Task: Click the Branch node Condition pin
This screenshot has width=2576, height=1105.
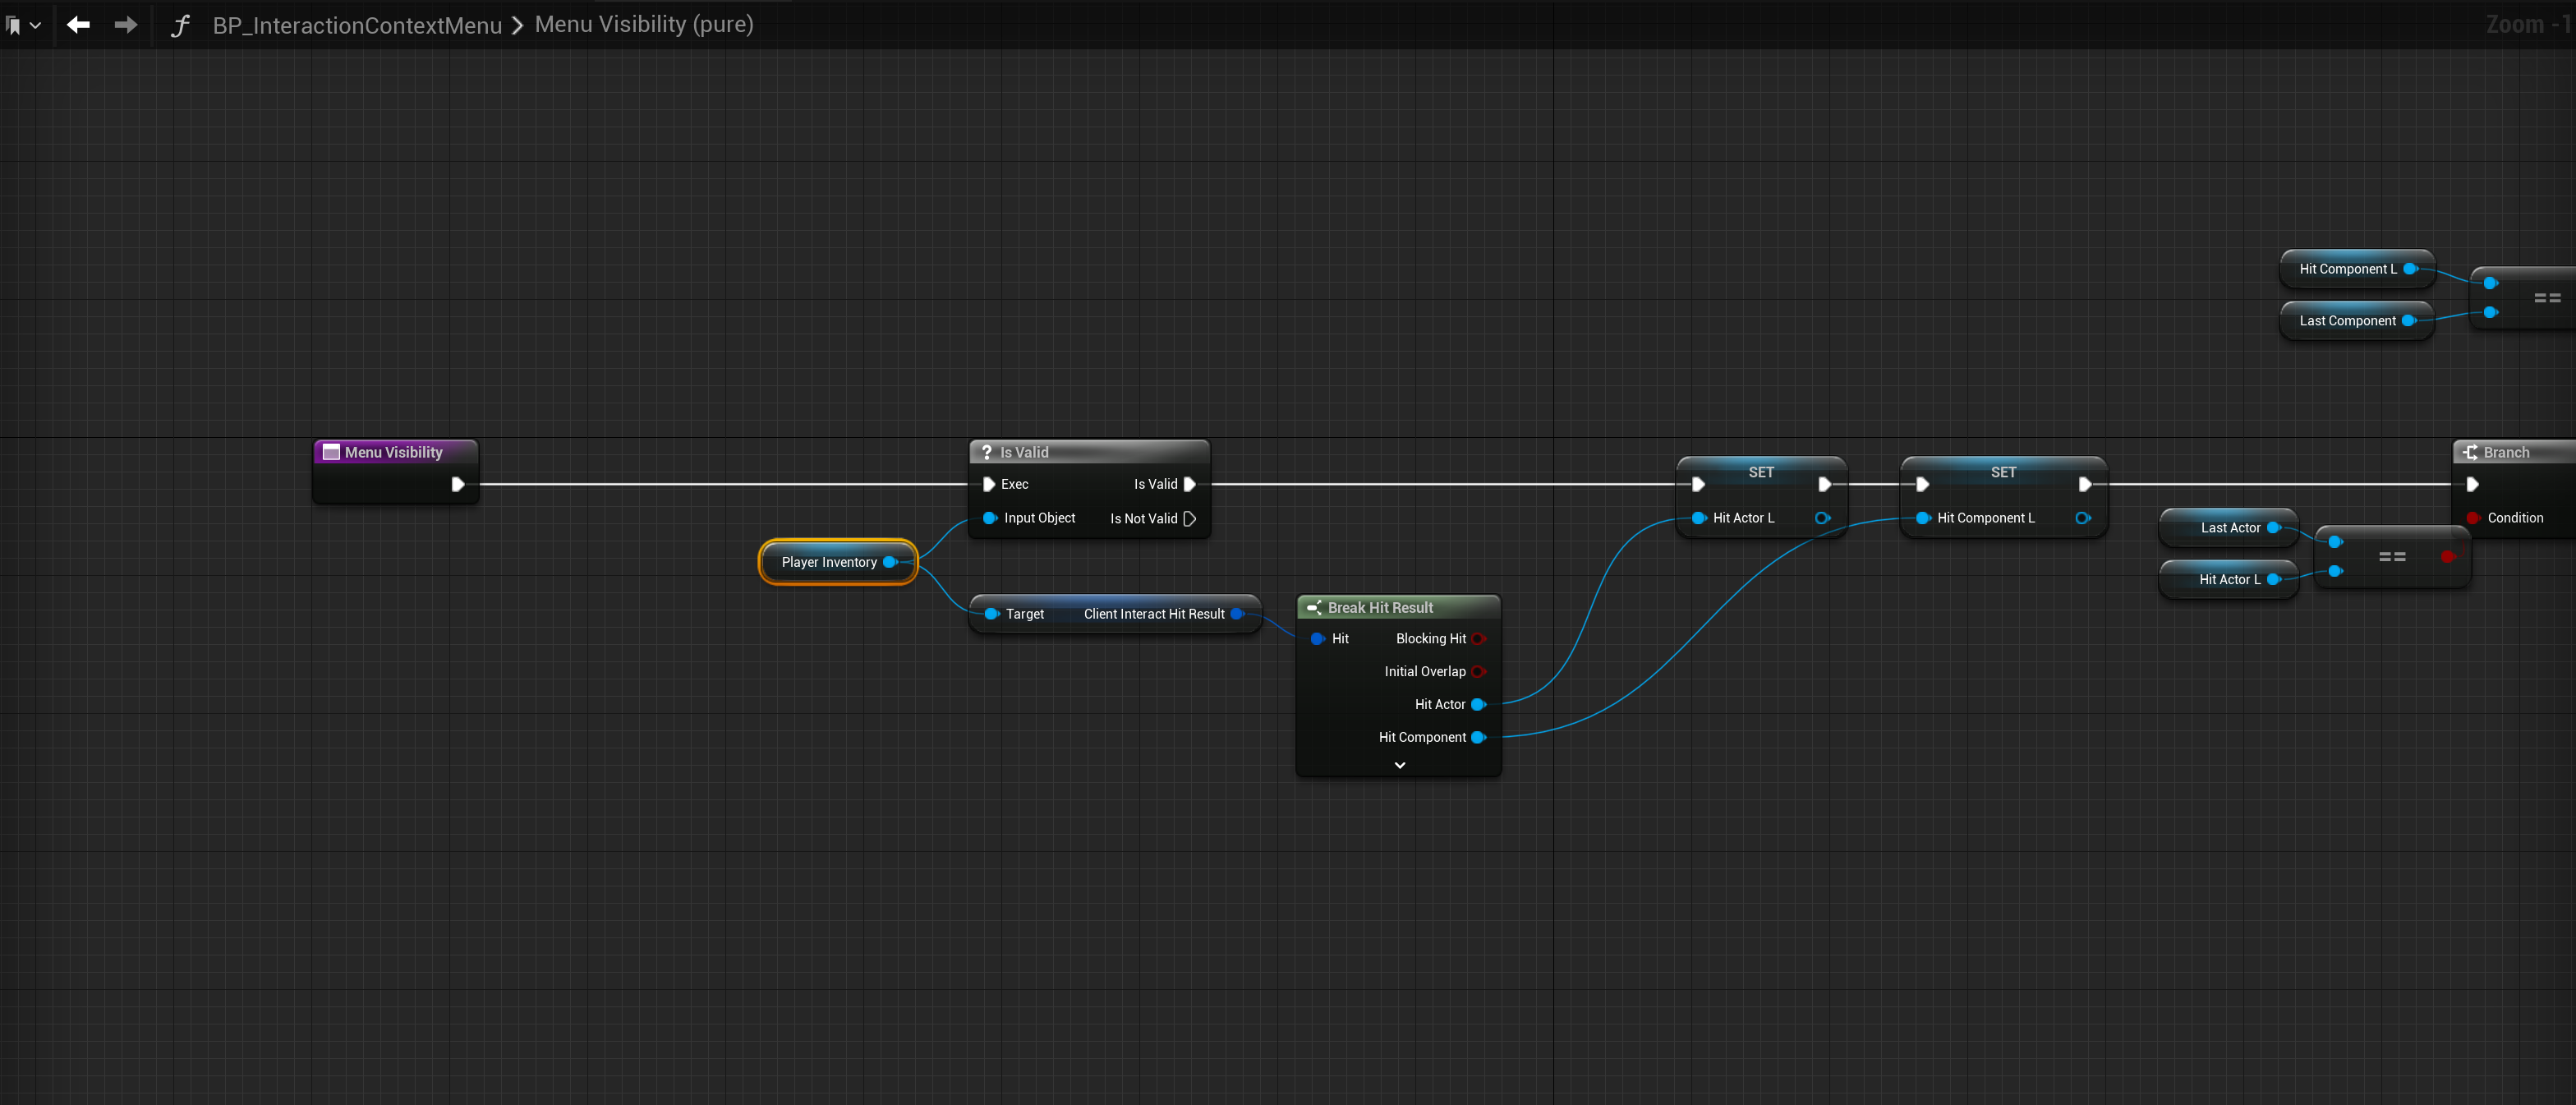Action: point(2472,518)
